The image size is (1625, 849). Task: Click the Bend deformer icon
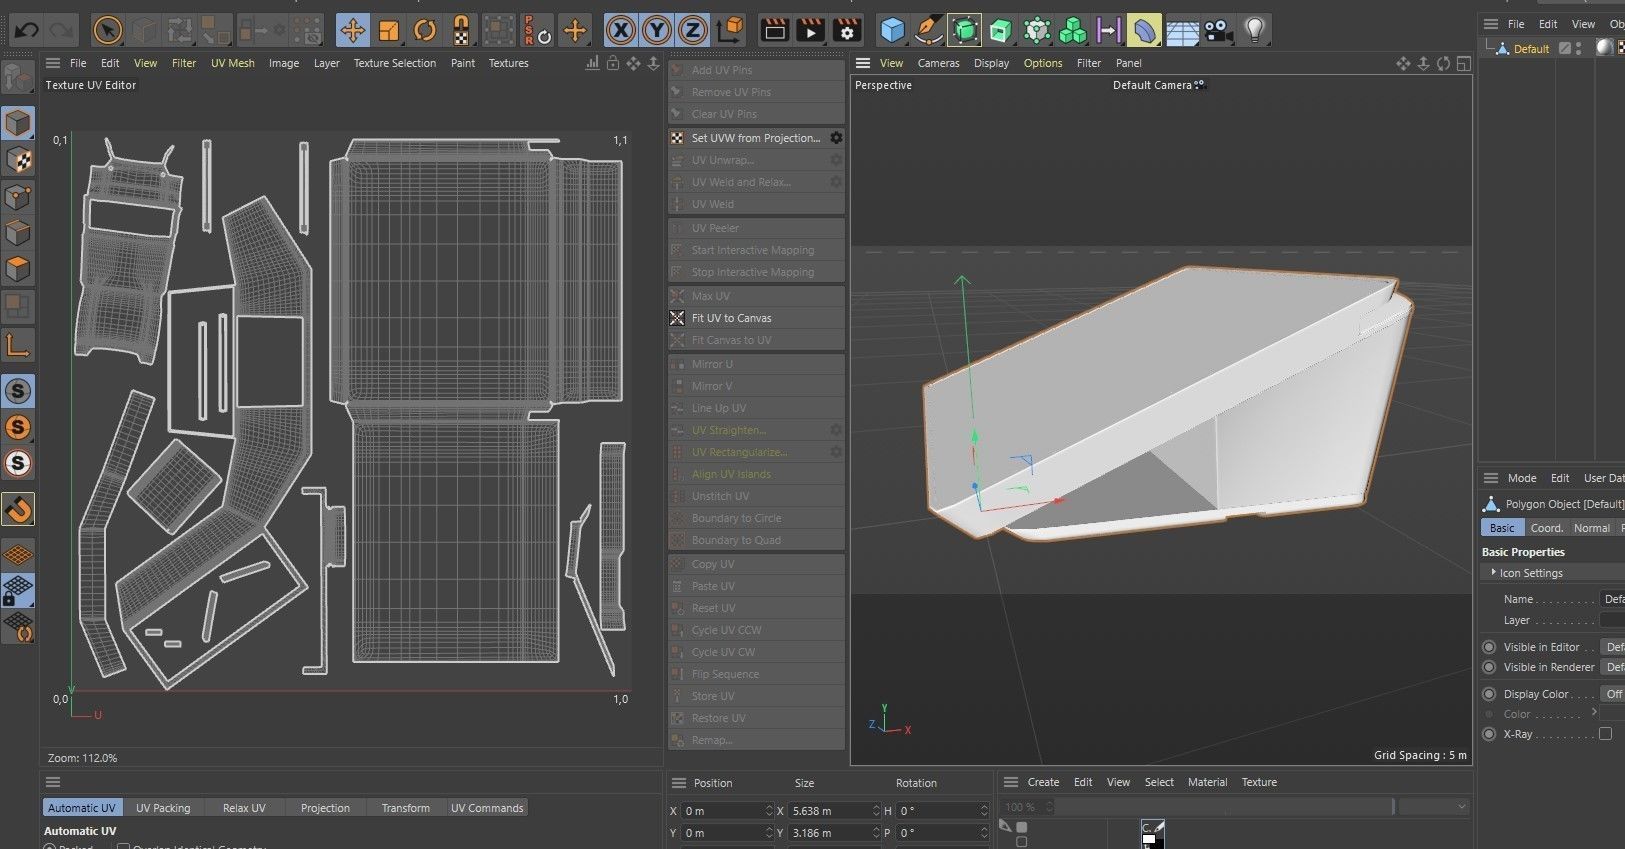tap(1145, 30)
